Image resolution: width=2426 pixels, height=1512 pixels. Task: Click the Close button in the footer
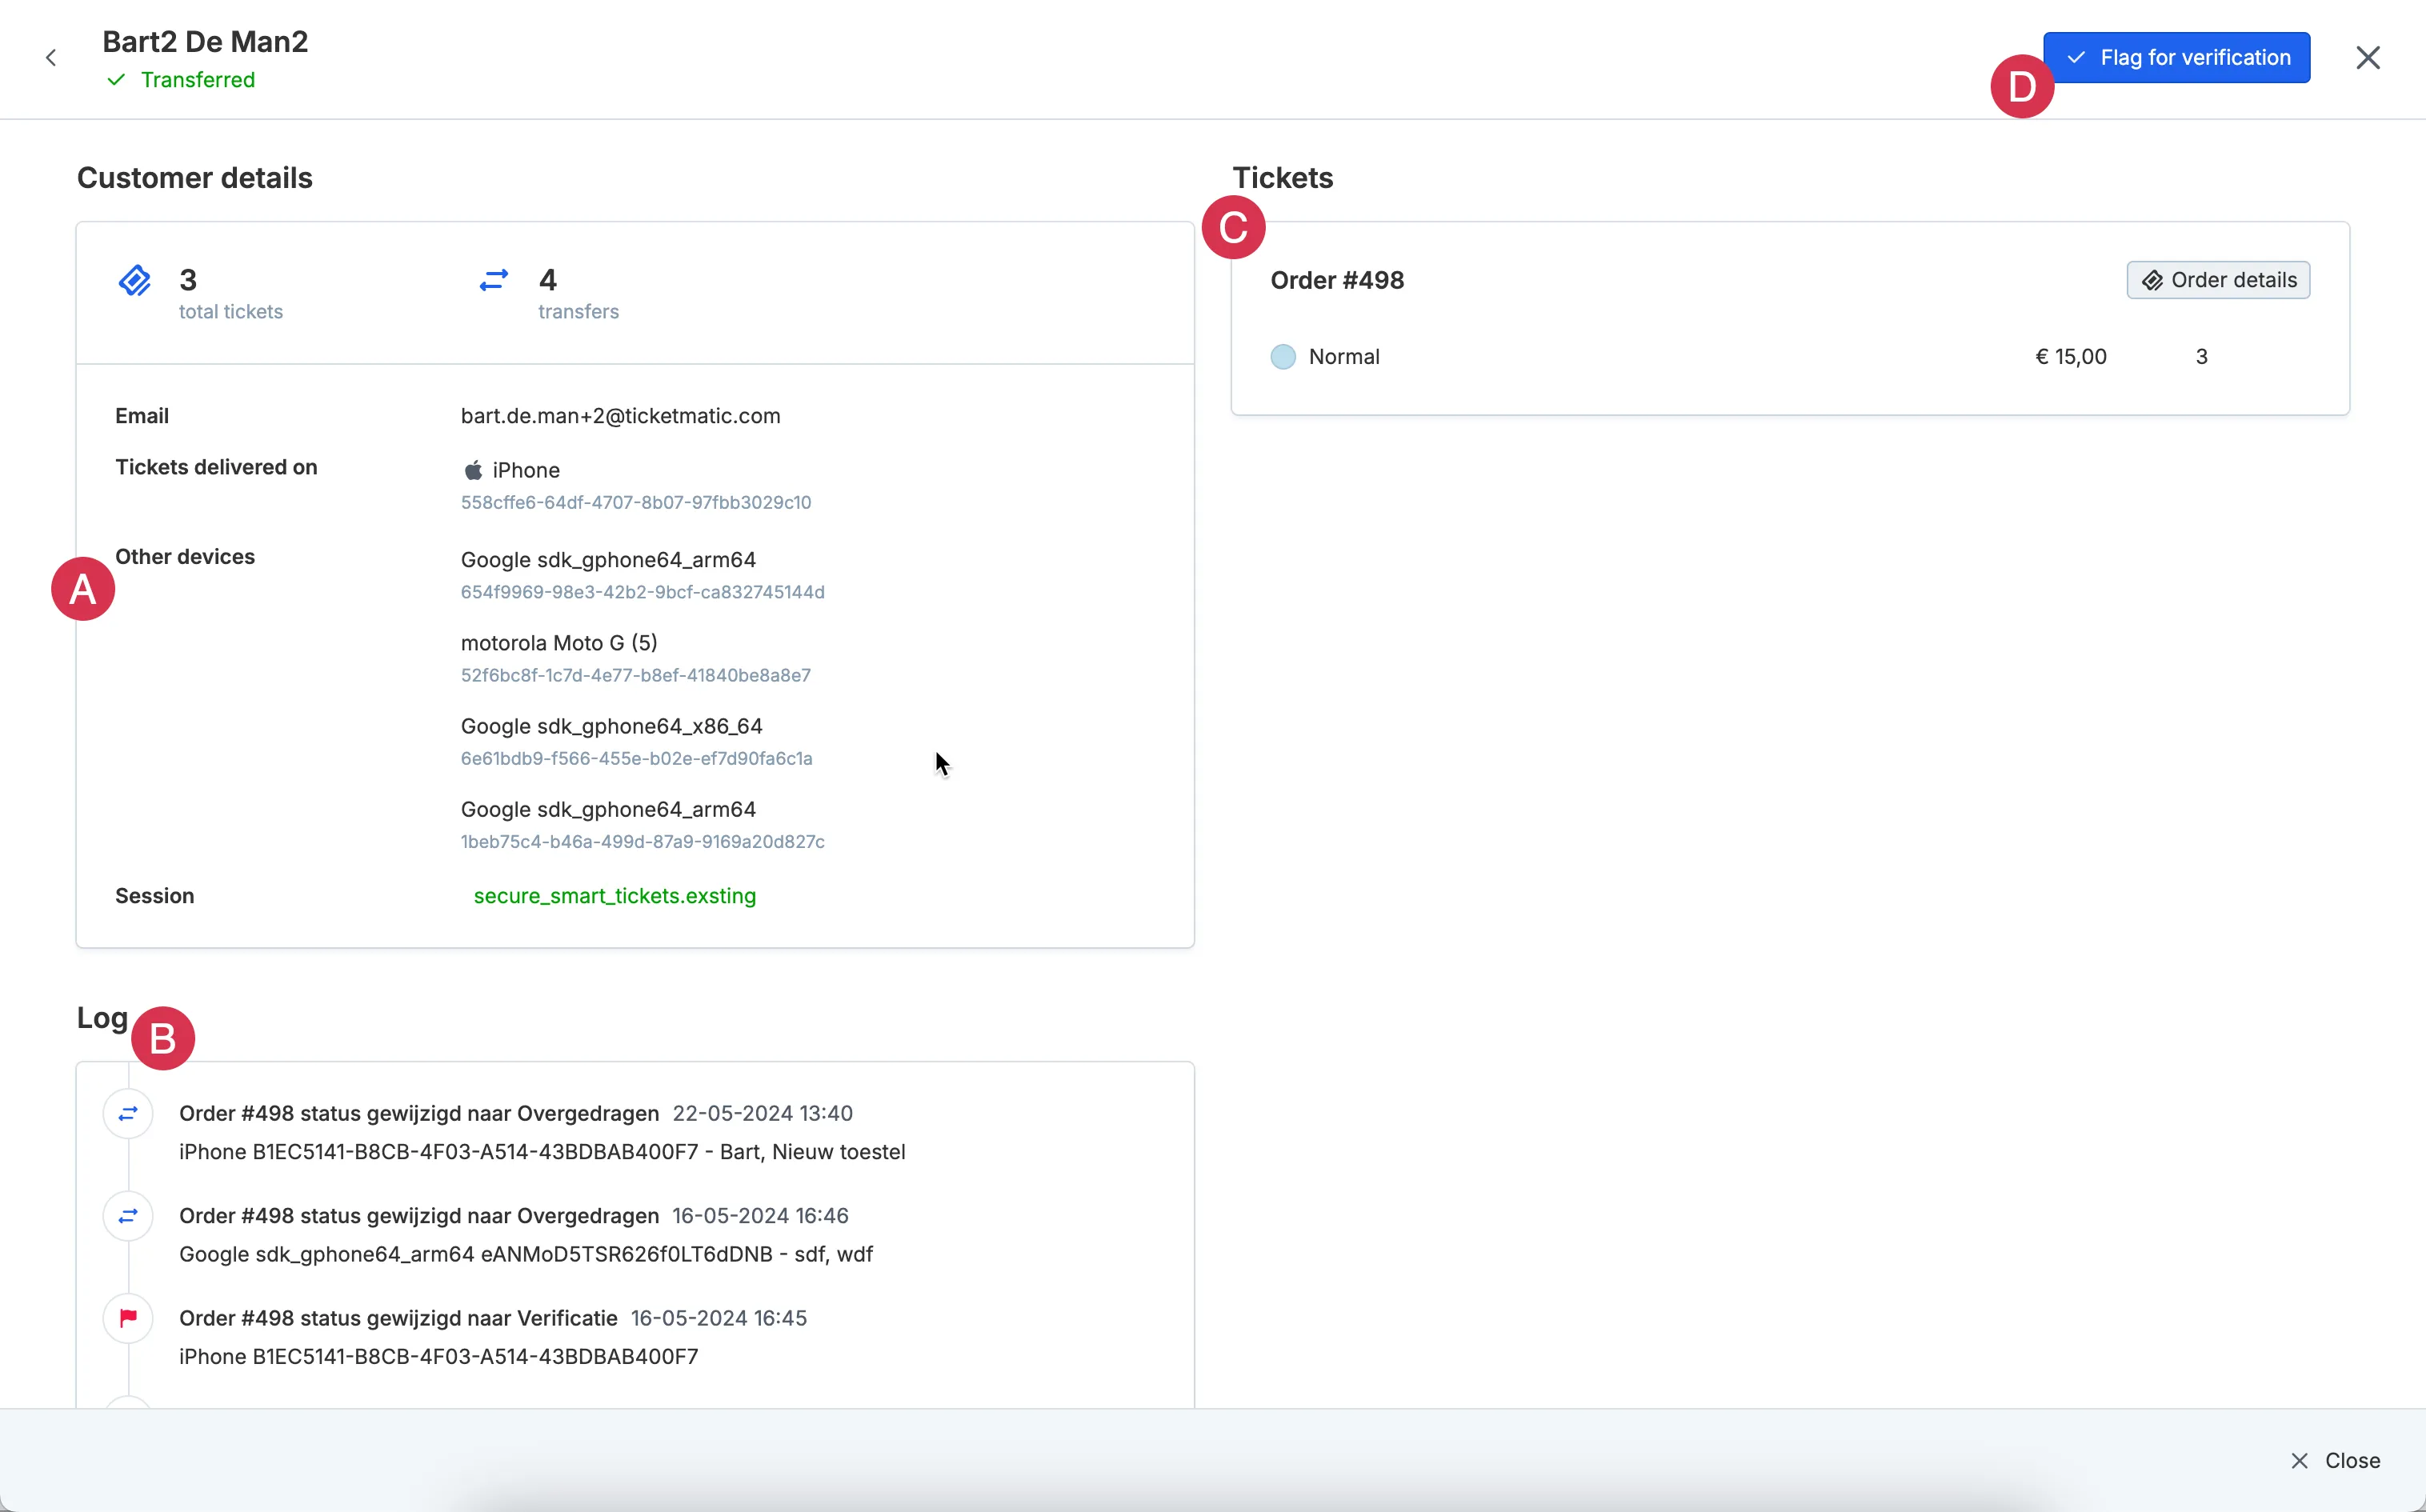[2335, 1460]
